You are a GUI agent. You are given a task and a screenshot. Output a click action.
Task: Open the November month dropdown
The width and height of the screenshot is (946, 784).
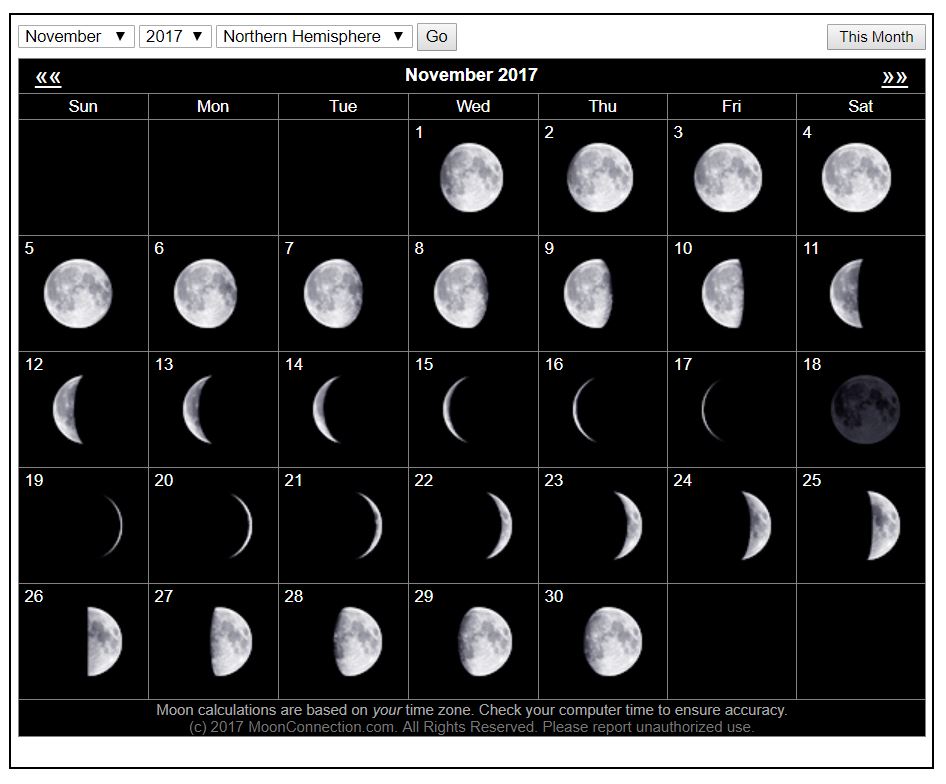click(x=76, y=37)
